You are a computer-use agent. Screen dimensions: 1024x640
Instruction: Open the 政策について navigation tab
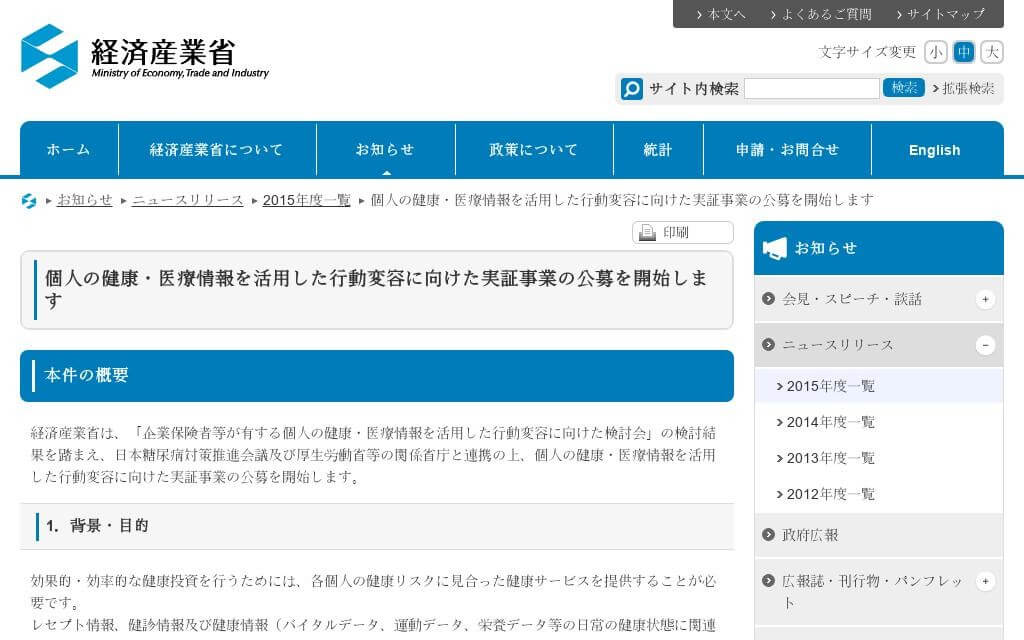pos(534,150)
